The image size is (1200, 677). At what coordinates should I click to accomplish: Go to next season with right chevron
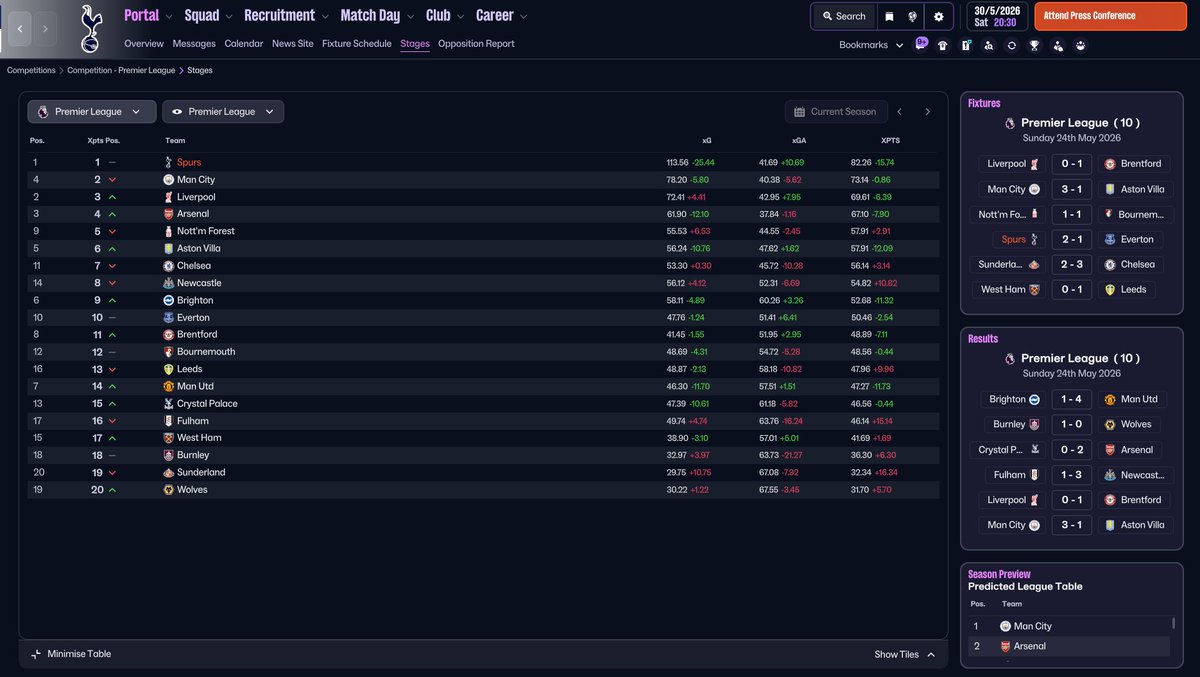pyautogui.click(x=927, y=112)
